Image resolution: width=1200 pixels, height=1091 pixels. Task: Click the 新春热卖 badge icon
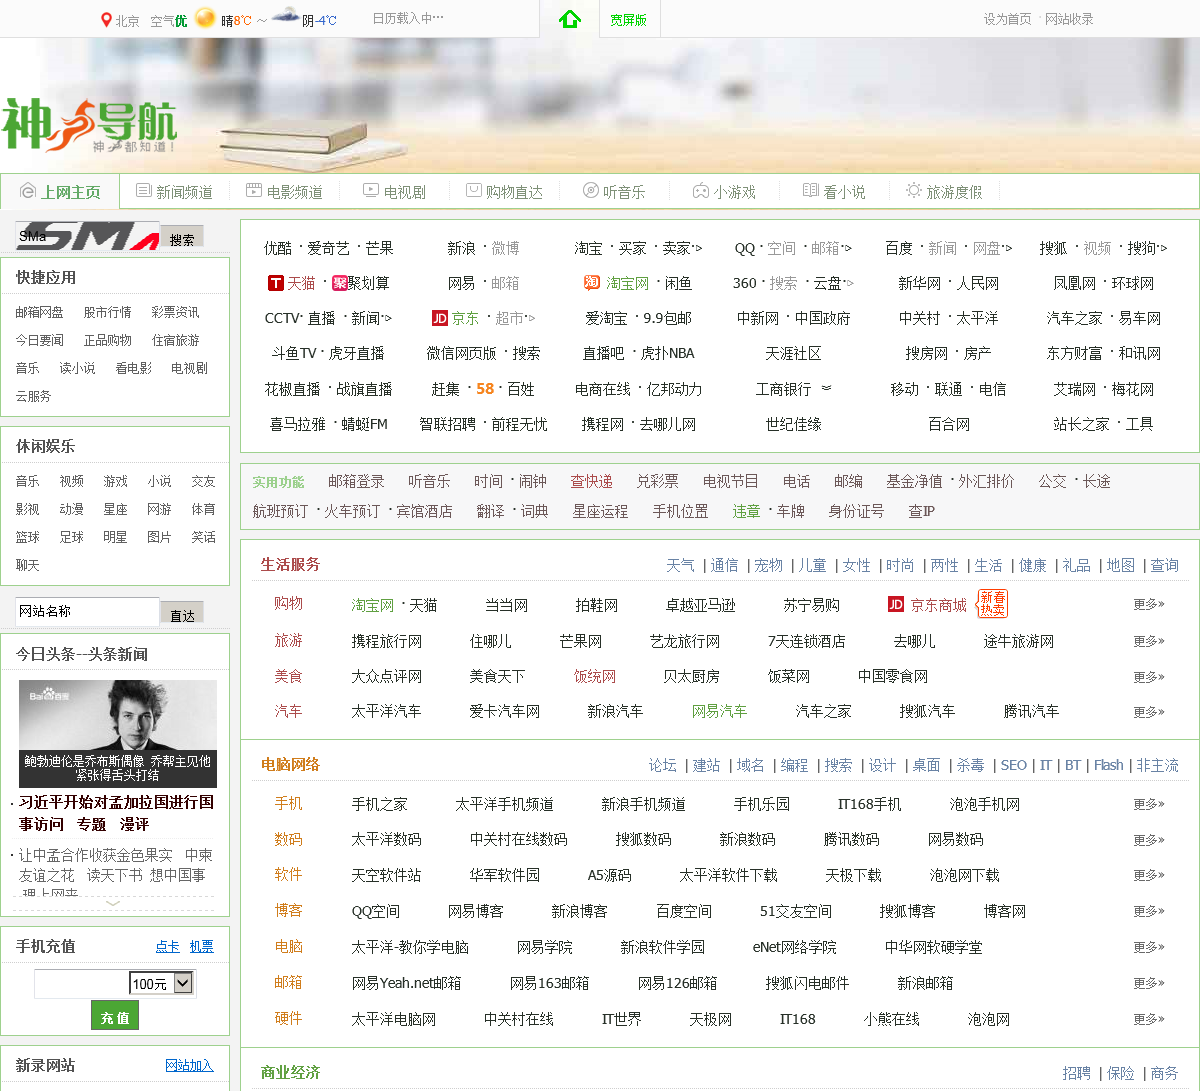click(992, 603)
